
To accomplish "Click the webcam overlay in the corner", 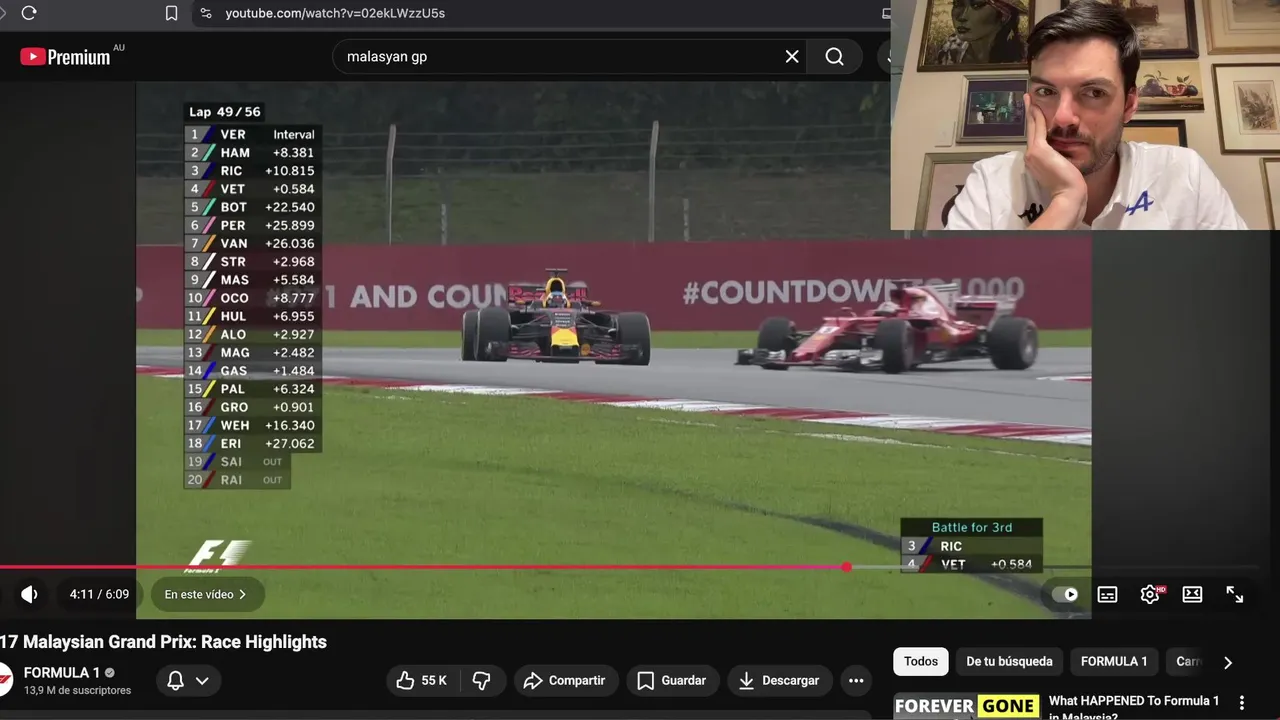I will 1085,115.
